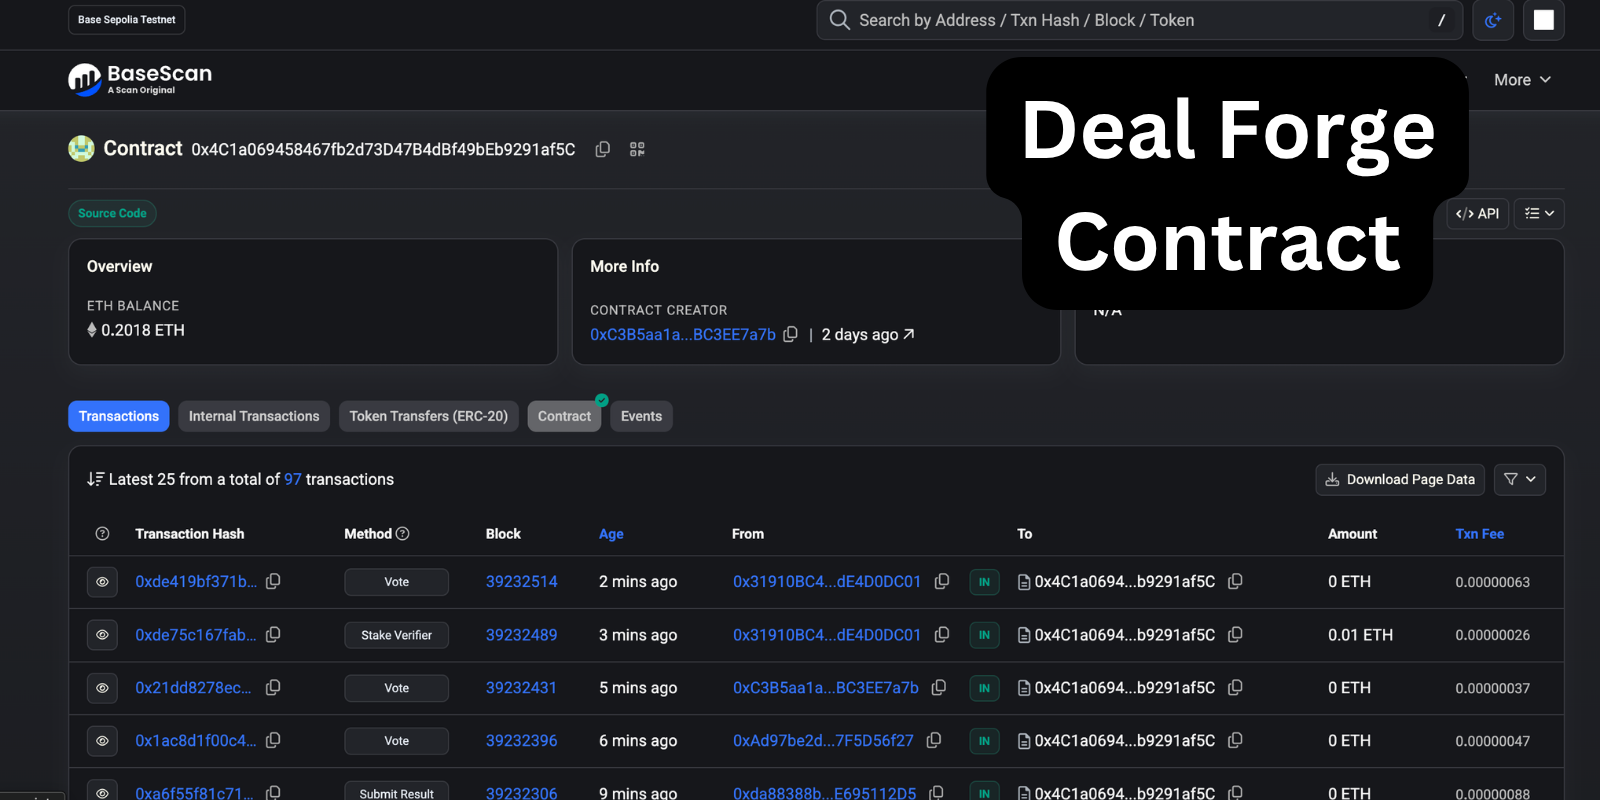Copy From address in block 39232431 row

(x=939, y=687)
